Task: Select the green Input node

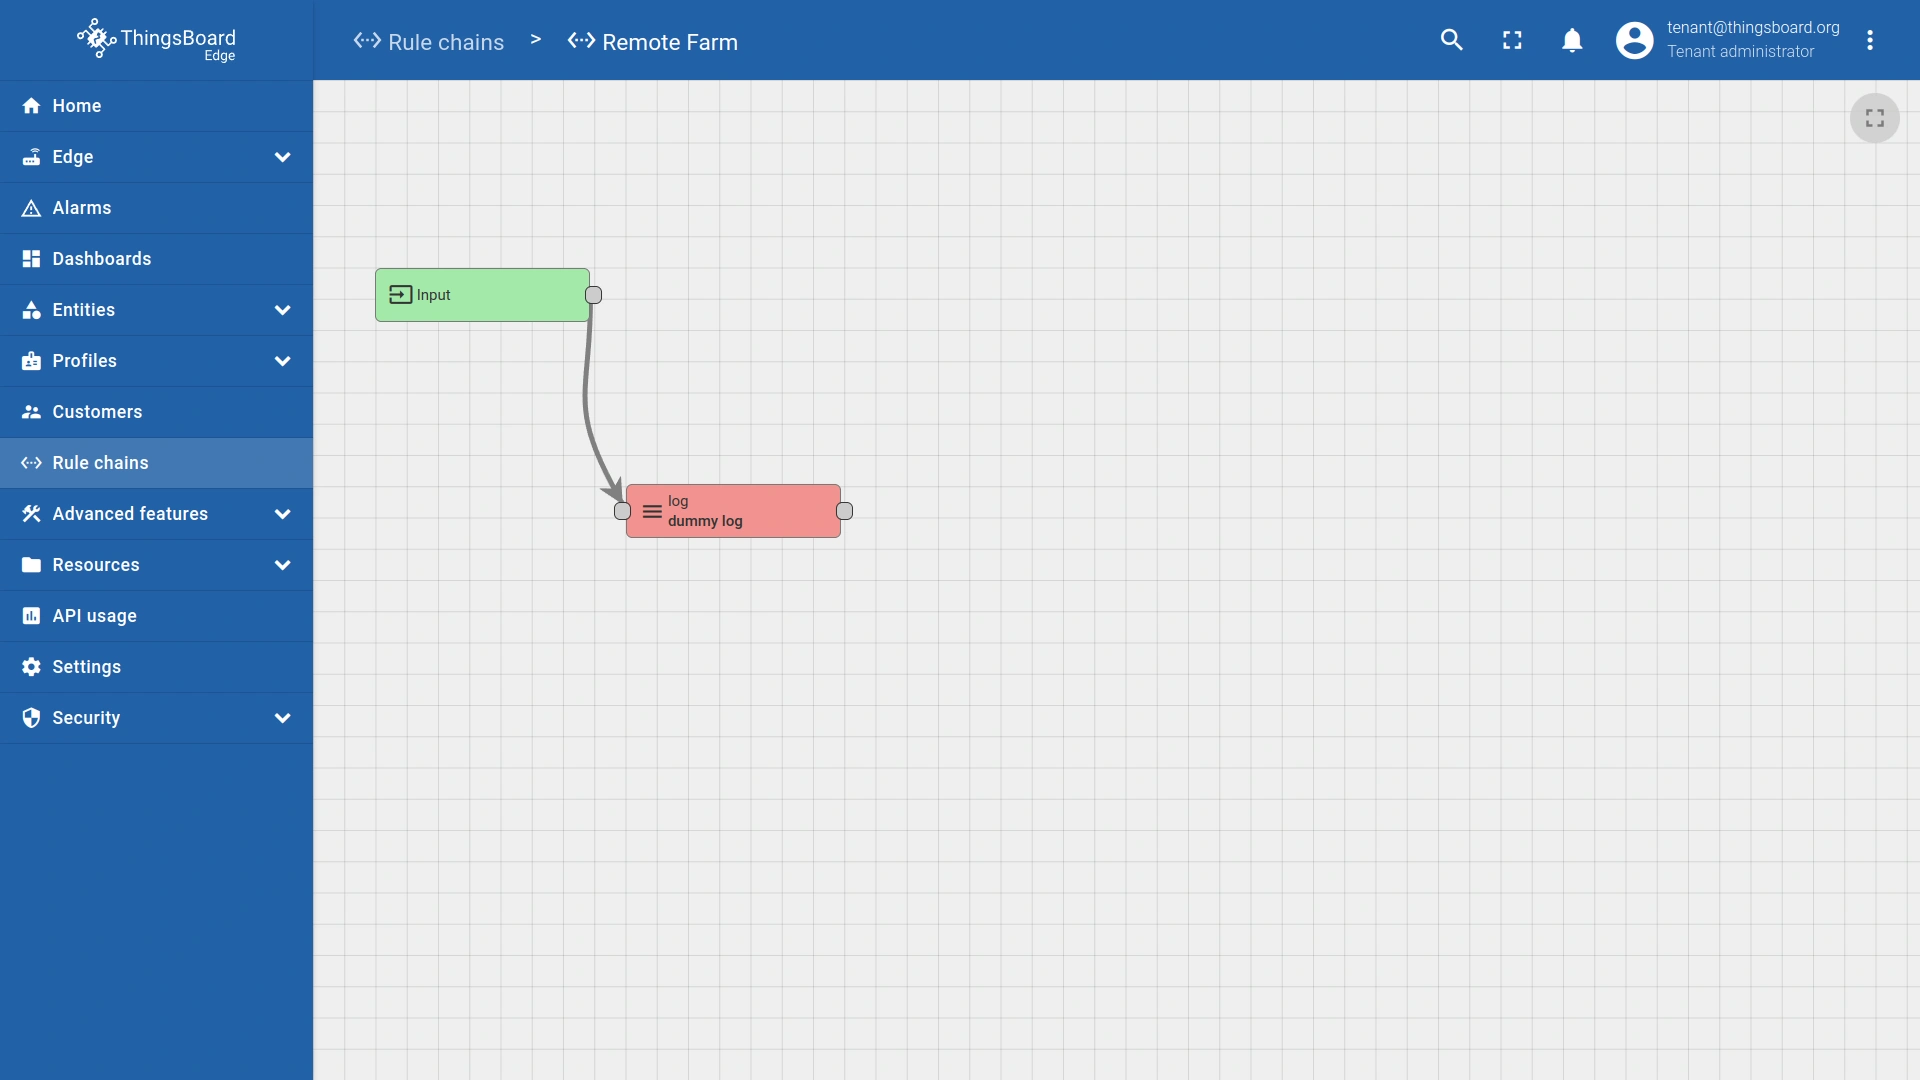Action: [x=482, y=295]
